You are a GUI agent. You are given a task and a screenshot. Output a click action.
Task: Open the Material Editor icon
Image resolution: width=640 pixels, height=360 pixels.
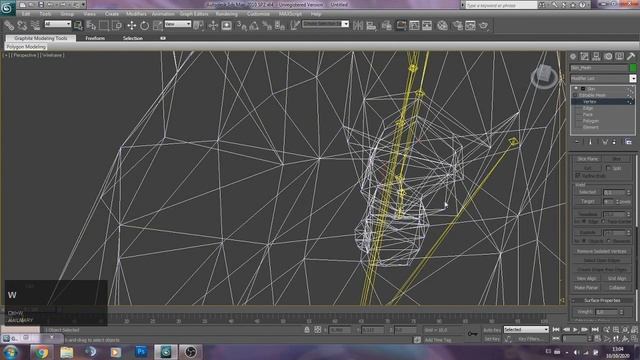(442, 26)
